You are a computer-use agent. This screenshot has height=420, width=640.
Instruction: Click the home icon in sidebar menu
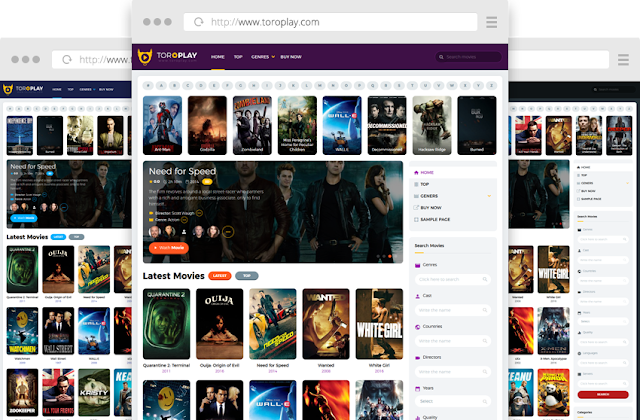pyautogui.click(x=416, y=173)
